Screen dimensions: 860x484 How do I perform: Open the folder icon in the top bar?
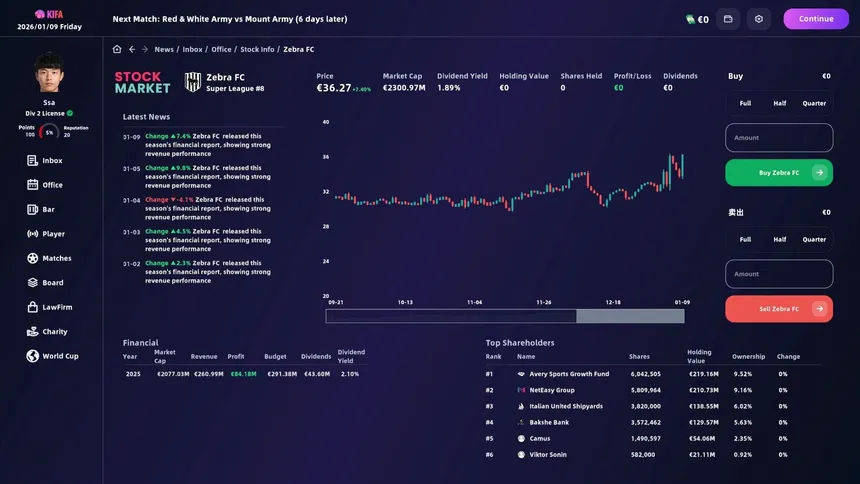click(x=729, y=19)
